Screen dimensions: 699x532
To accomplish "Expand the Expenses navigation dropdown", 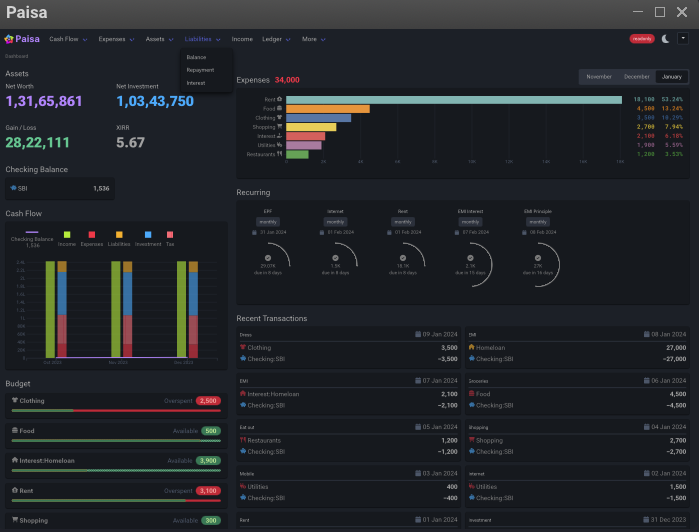I will tap(116, 39).
